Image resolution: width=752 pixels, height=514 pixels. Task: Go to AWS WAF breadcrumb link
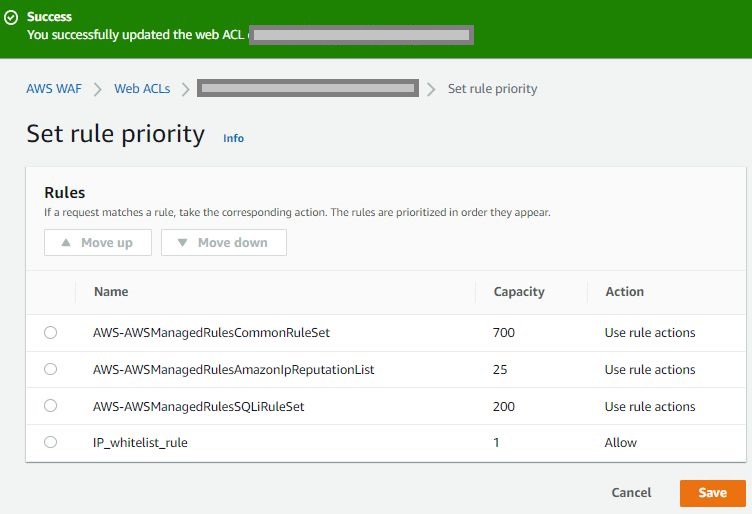tap(54, 89)
